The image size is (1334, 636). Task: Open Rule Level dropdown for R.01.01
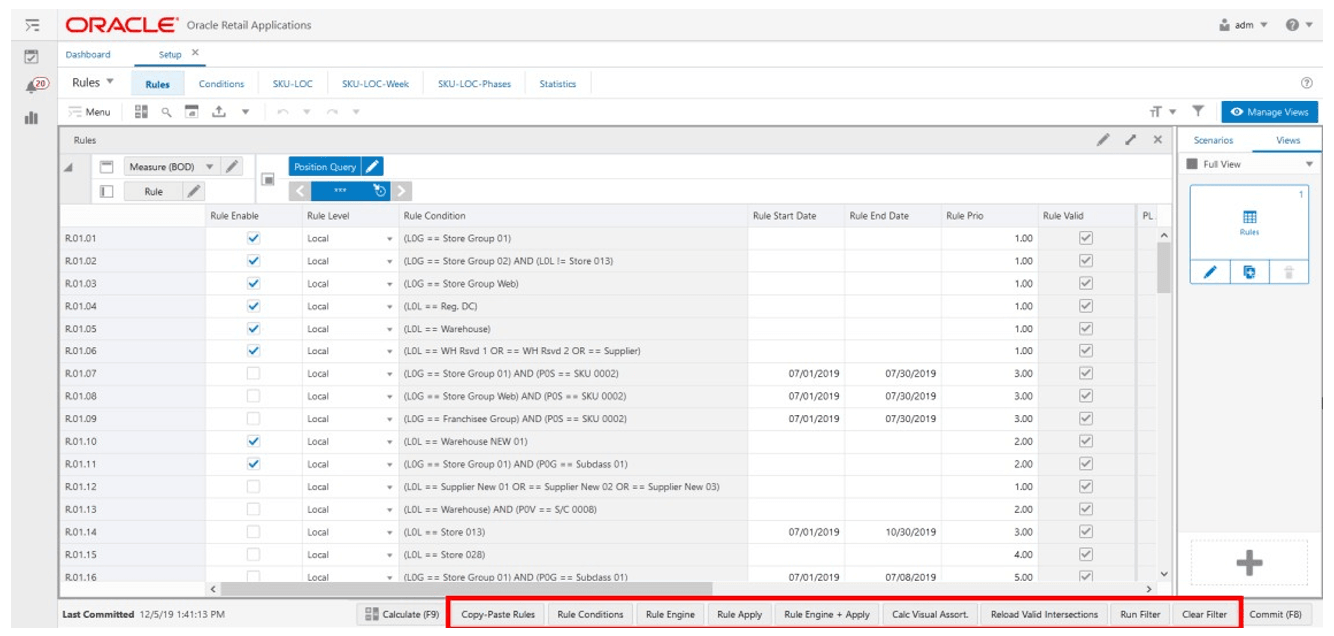point(389,239)
